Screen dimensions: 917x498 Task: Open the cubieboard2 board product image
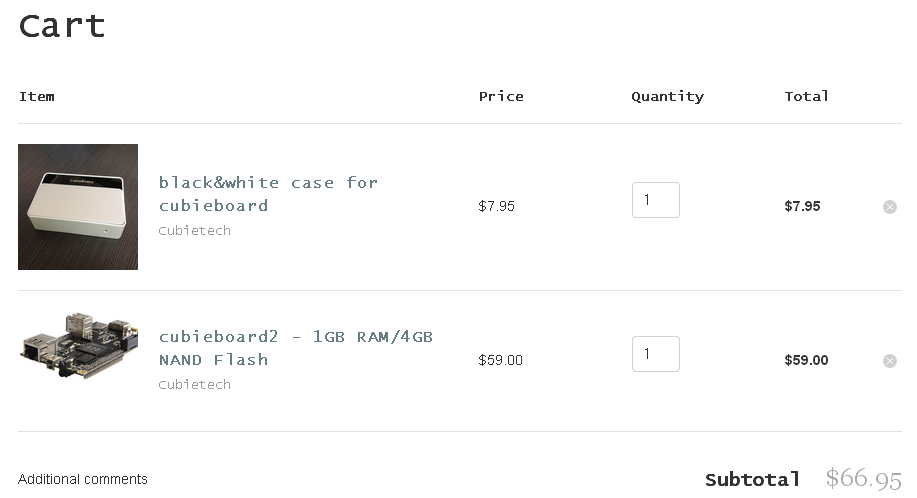[78, 345]
